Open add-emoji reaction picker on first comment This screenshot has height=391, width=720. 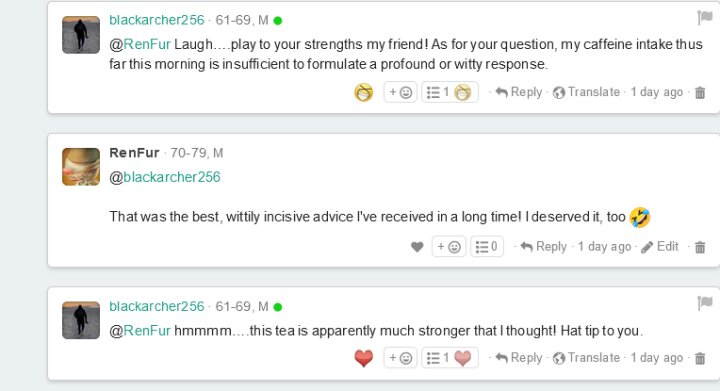(x=400, y=92)
